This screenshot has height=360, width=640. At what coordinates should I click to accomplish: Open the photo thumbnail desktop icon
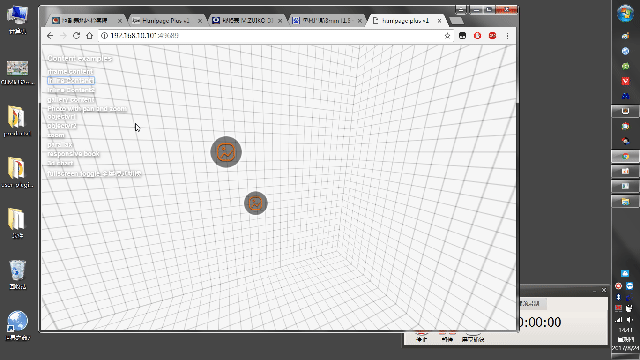click(x=17, y=72)
